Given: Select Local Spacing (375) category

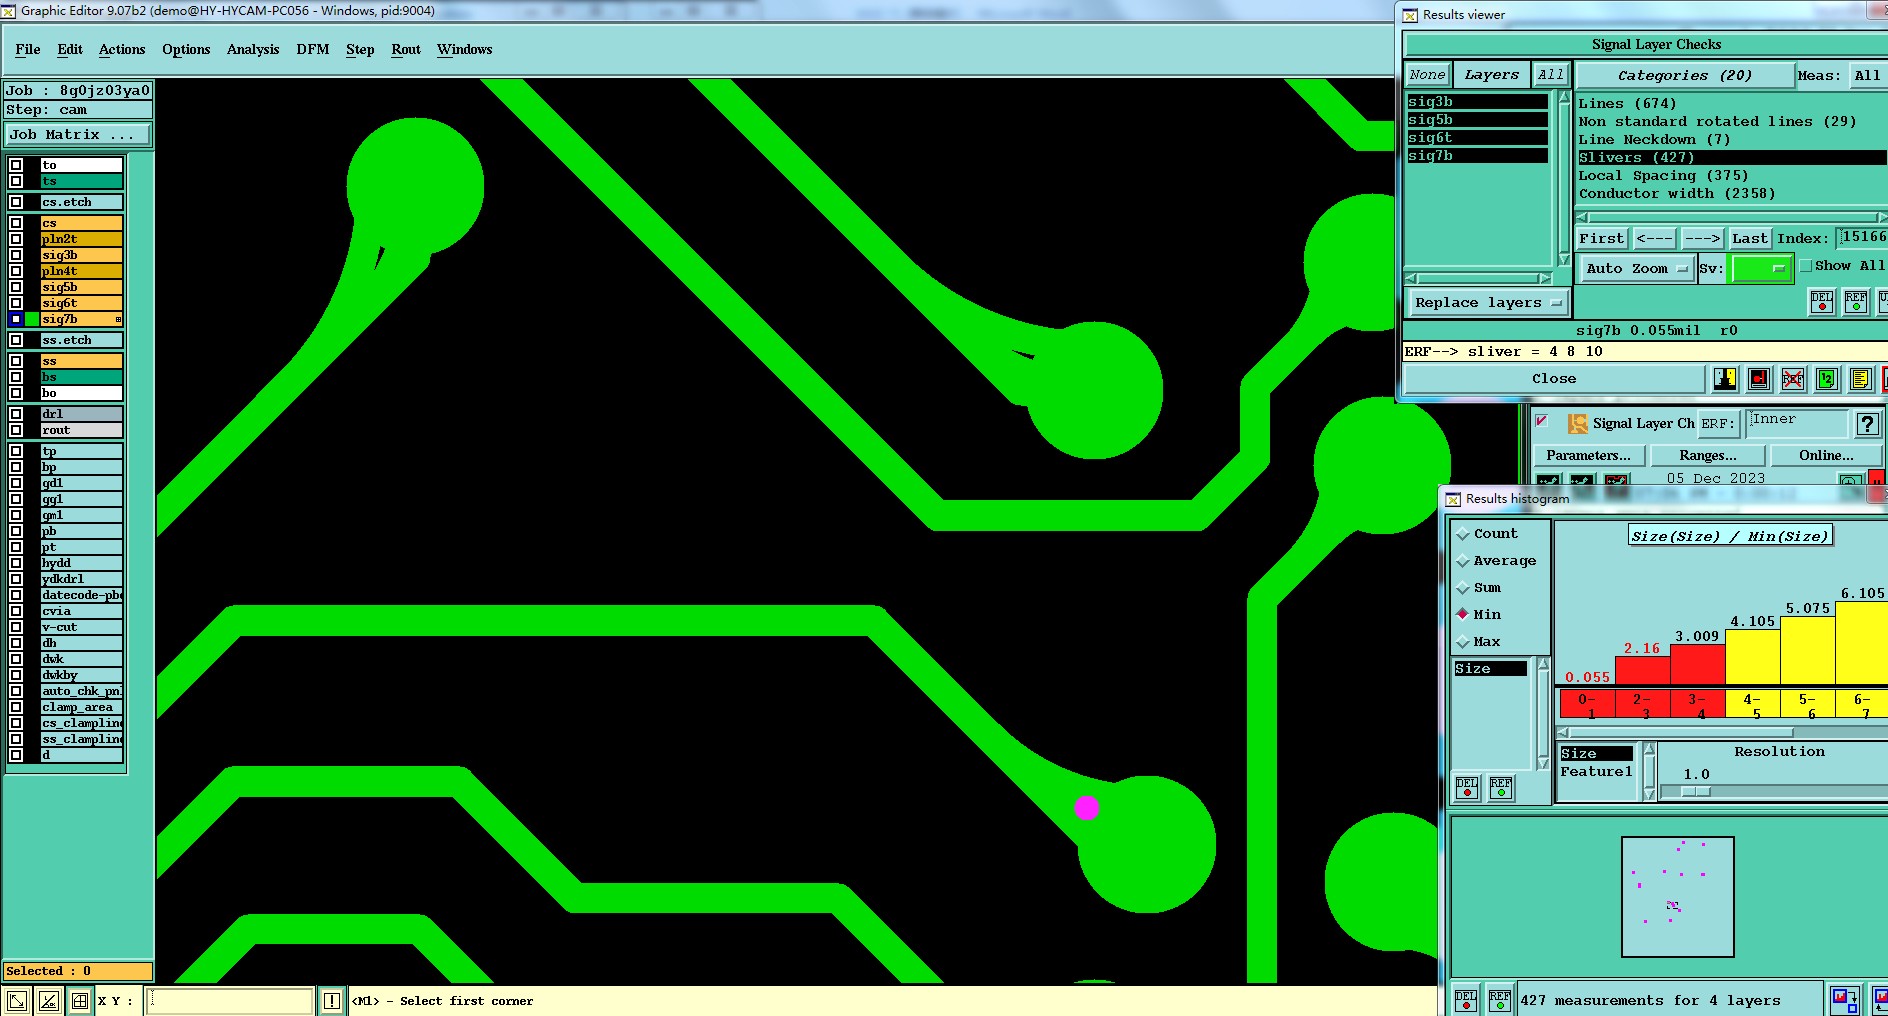Looking at the screenshot, I should tap(1663, 176).
